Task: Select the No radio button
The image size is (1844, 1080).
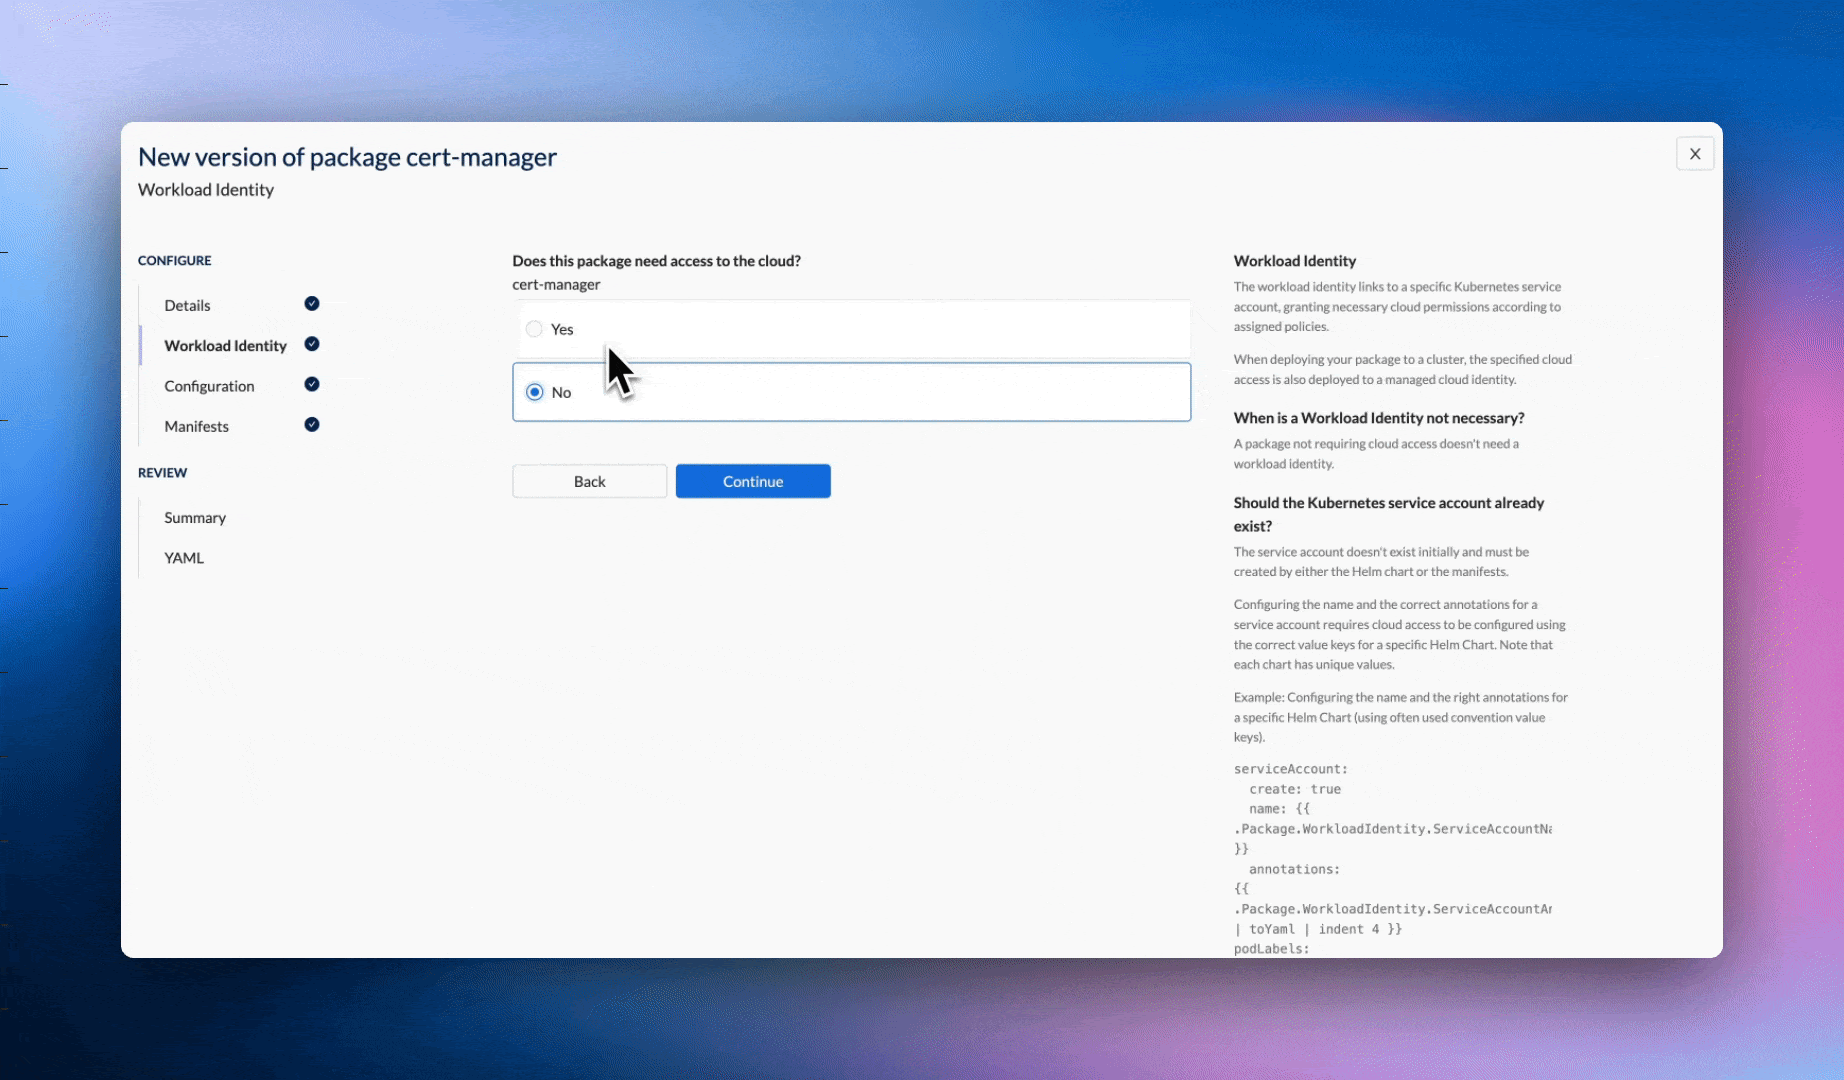Action: 534,392
